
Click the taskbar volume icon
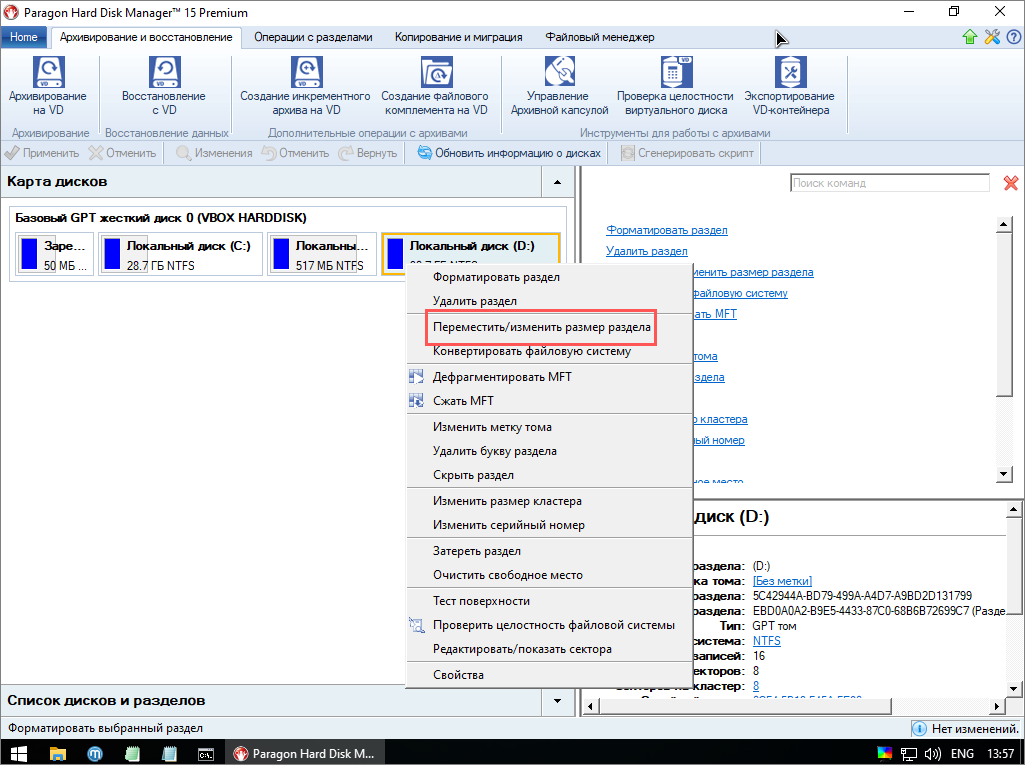(x=933, y=753)
